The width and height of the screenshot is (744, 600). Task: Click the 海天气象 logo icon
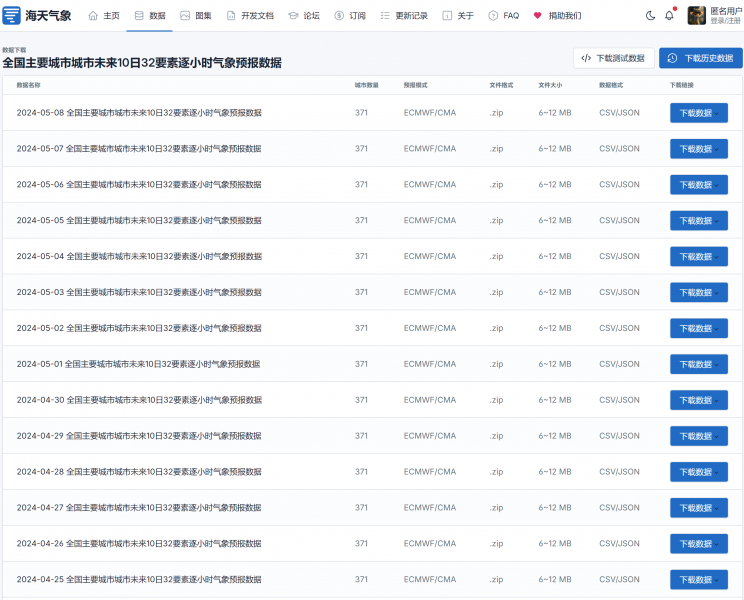[13, 16]
